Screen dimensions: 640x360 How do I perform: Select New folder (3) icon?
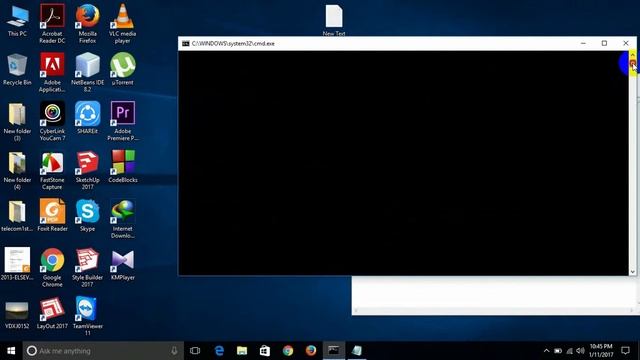[17, 122]
